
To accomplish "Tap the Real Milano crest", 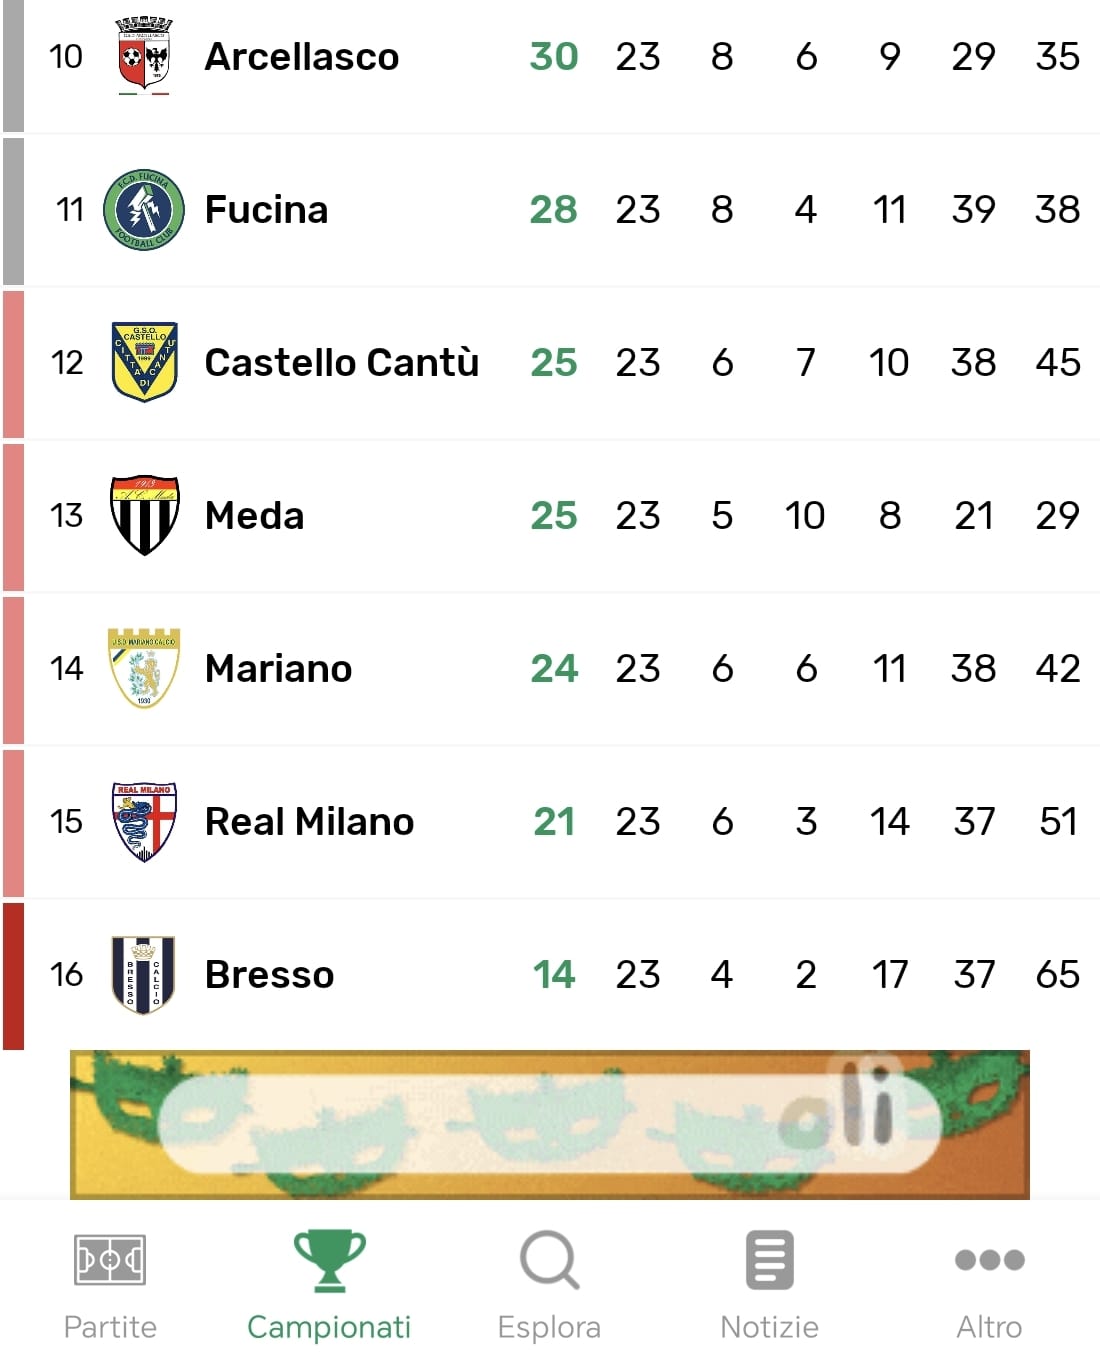I will (144, 821).
